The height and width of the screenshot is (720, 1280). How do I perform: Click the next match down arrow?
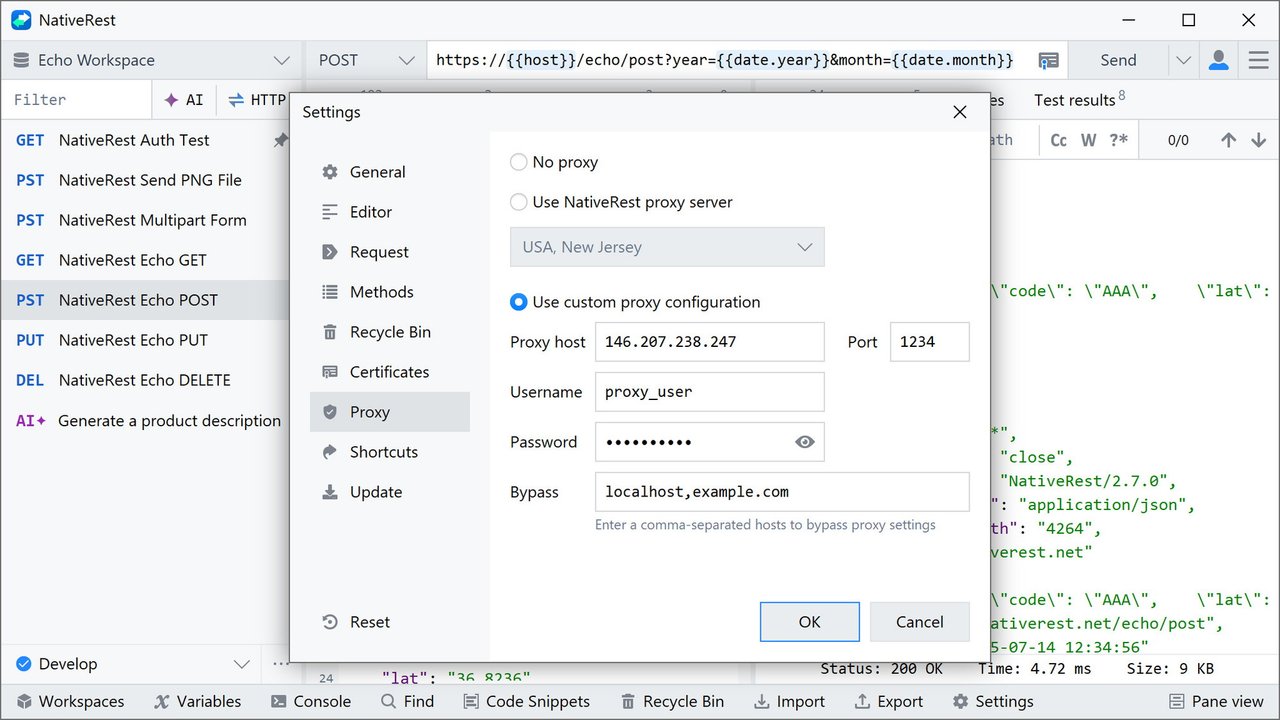1258,140
